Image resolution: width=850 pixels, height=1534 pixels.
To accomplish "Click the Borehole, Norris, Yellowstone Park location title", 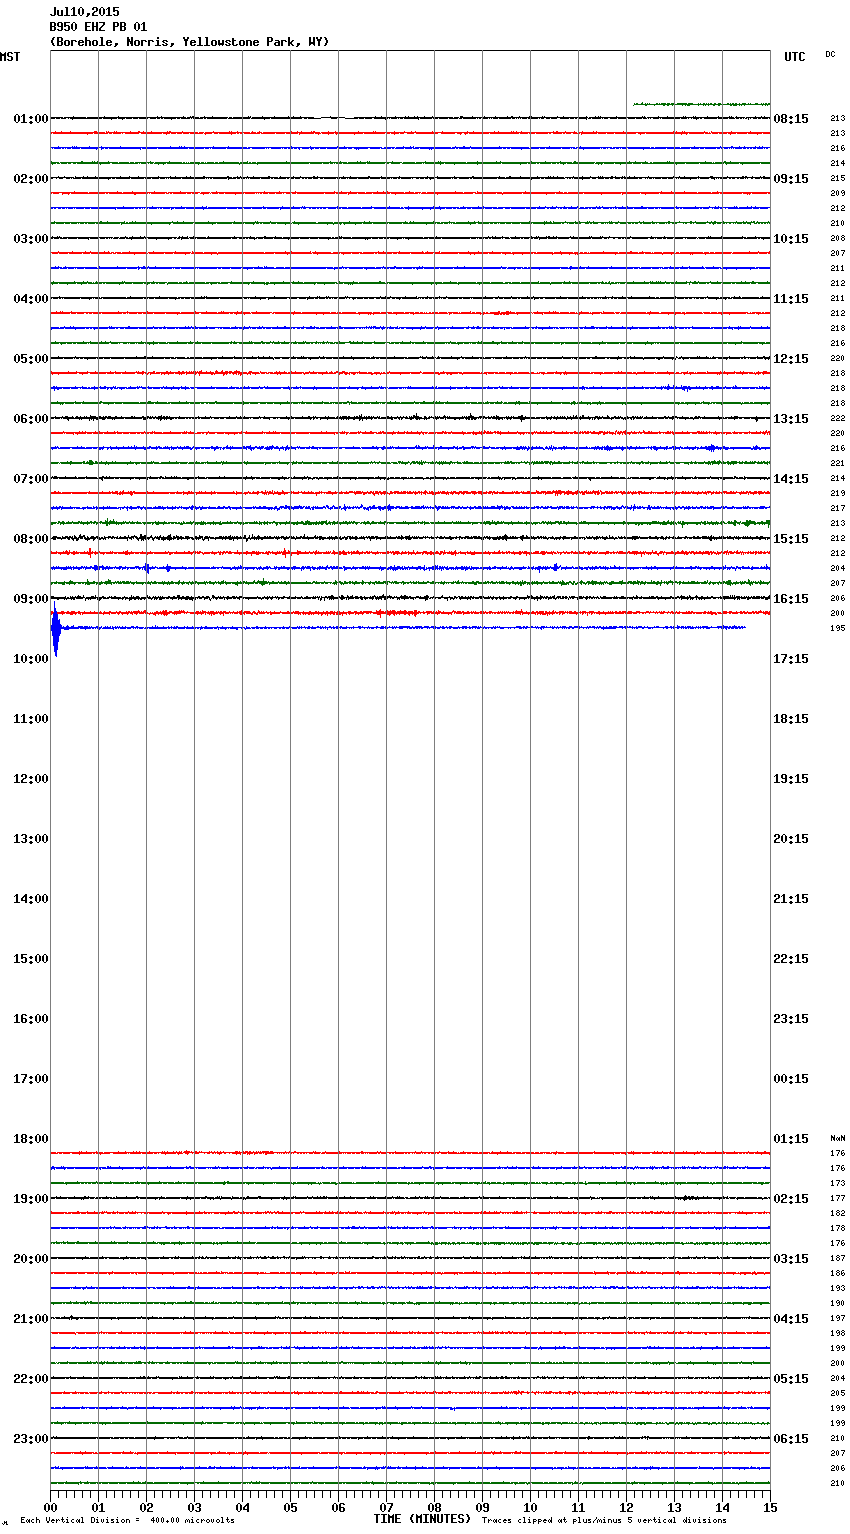I will tap(189, 42).
